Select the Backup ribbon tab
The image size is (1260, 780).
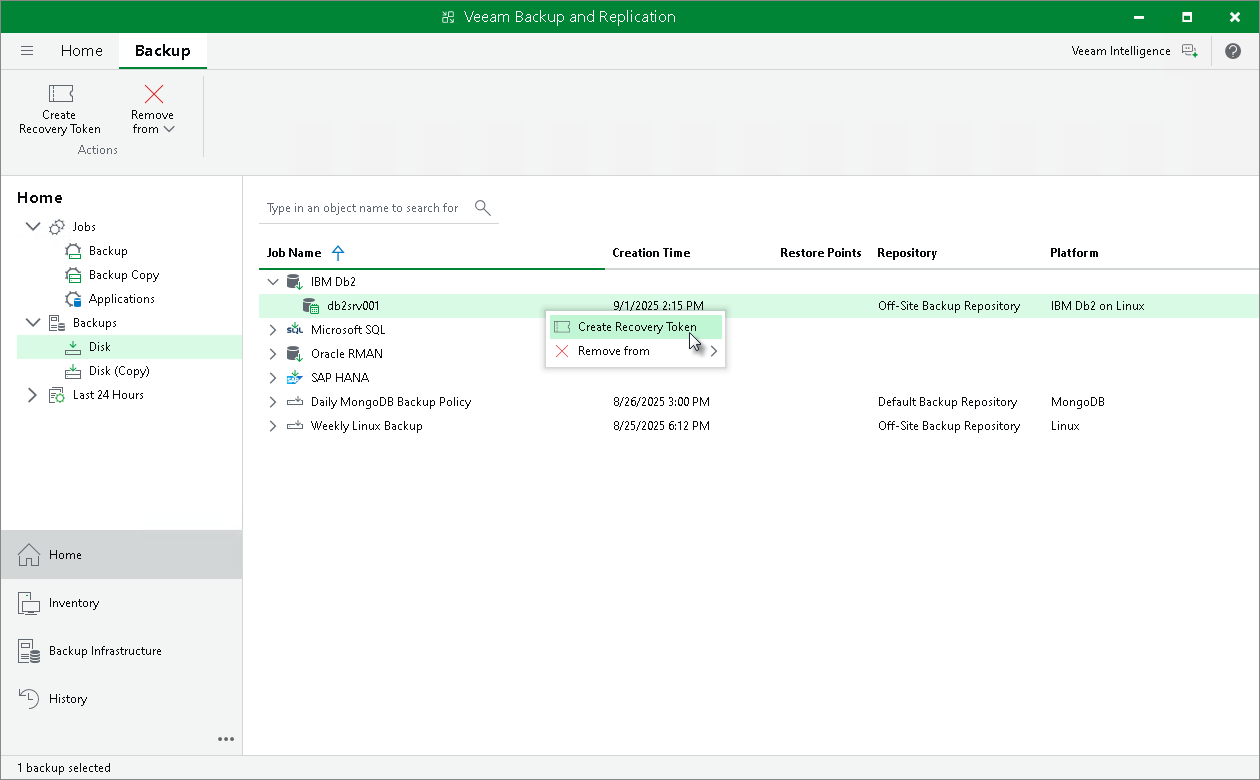(162, 51)
